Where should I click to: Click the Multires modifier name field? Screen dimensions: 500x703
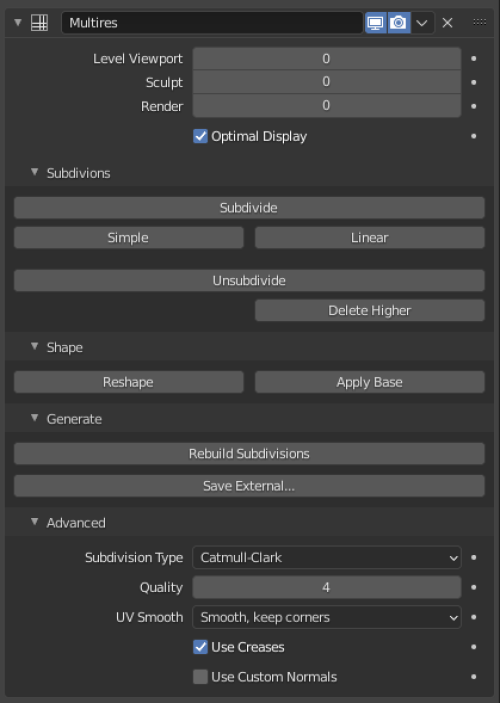pyautogui.click(x=212, y=22)
